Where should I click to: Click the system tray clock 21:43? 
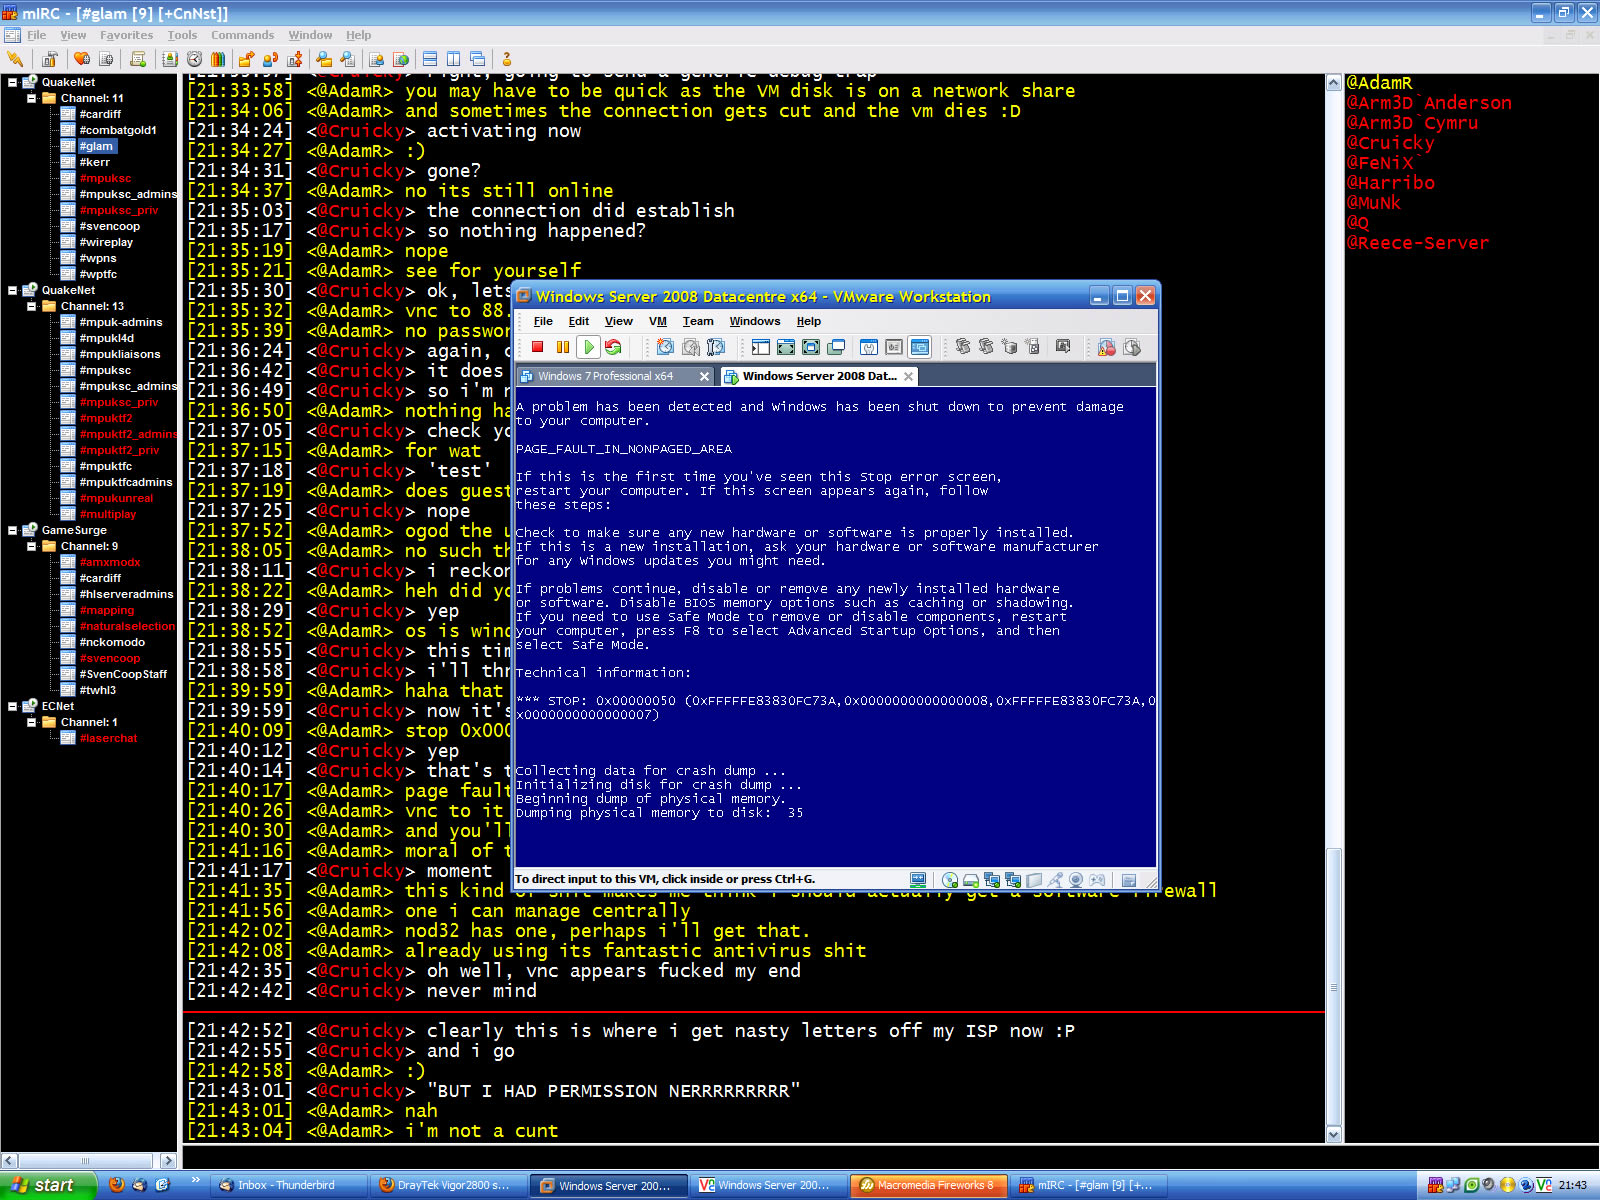pyautogui.click(x=1573, y=1185)
